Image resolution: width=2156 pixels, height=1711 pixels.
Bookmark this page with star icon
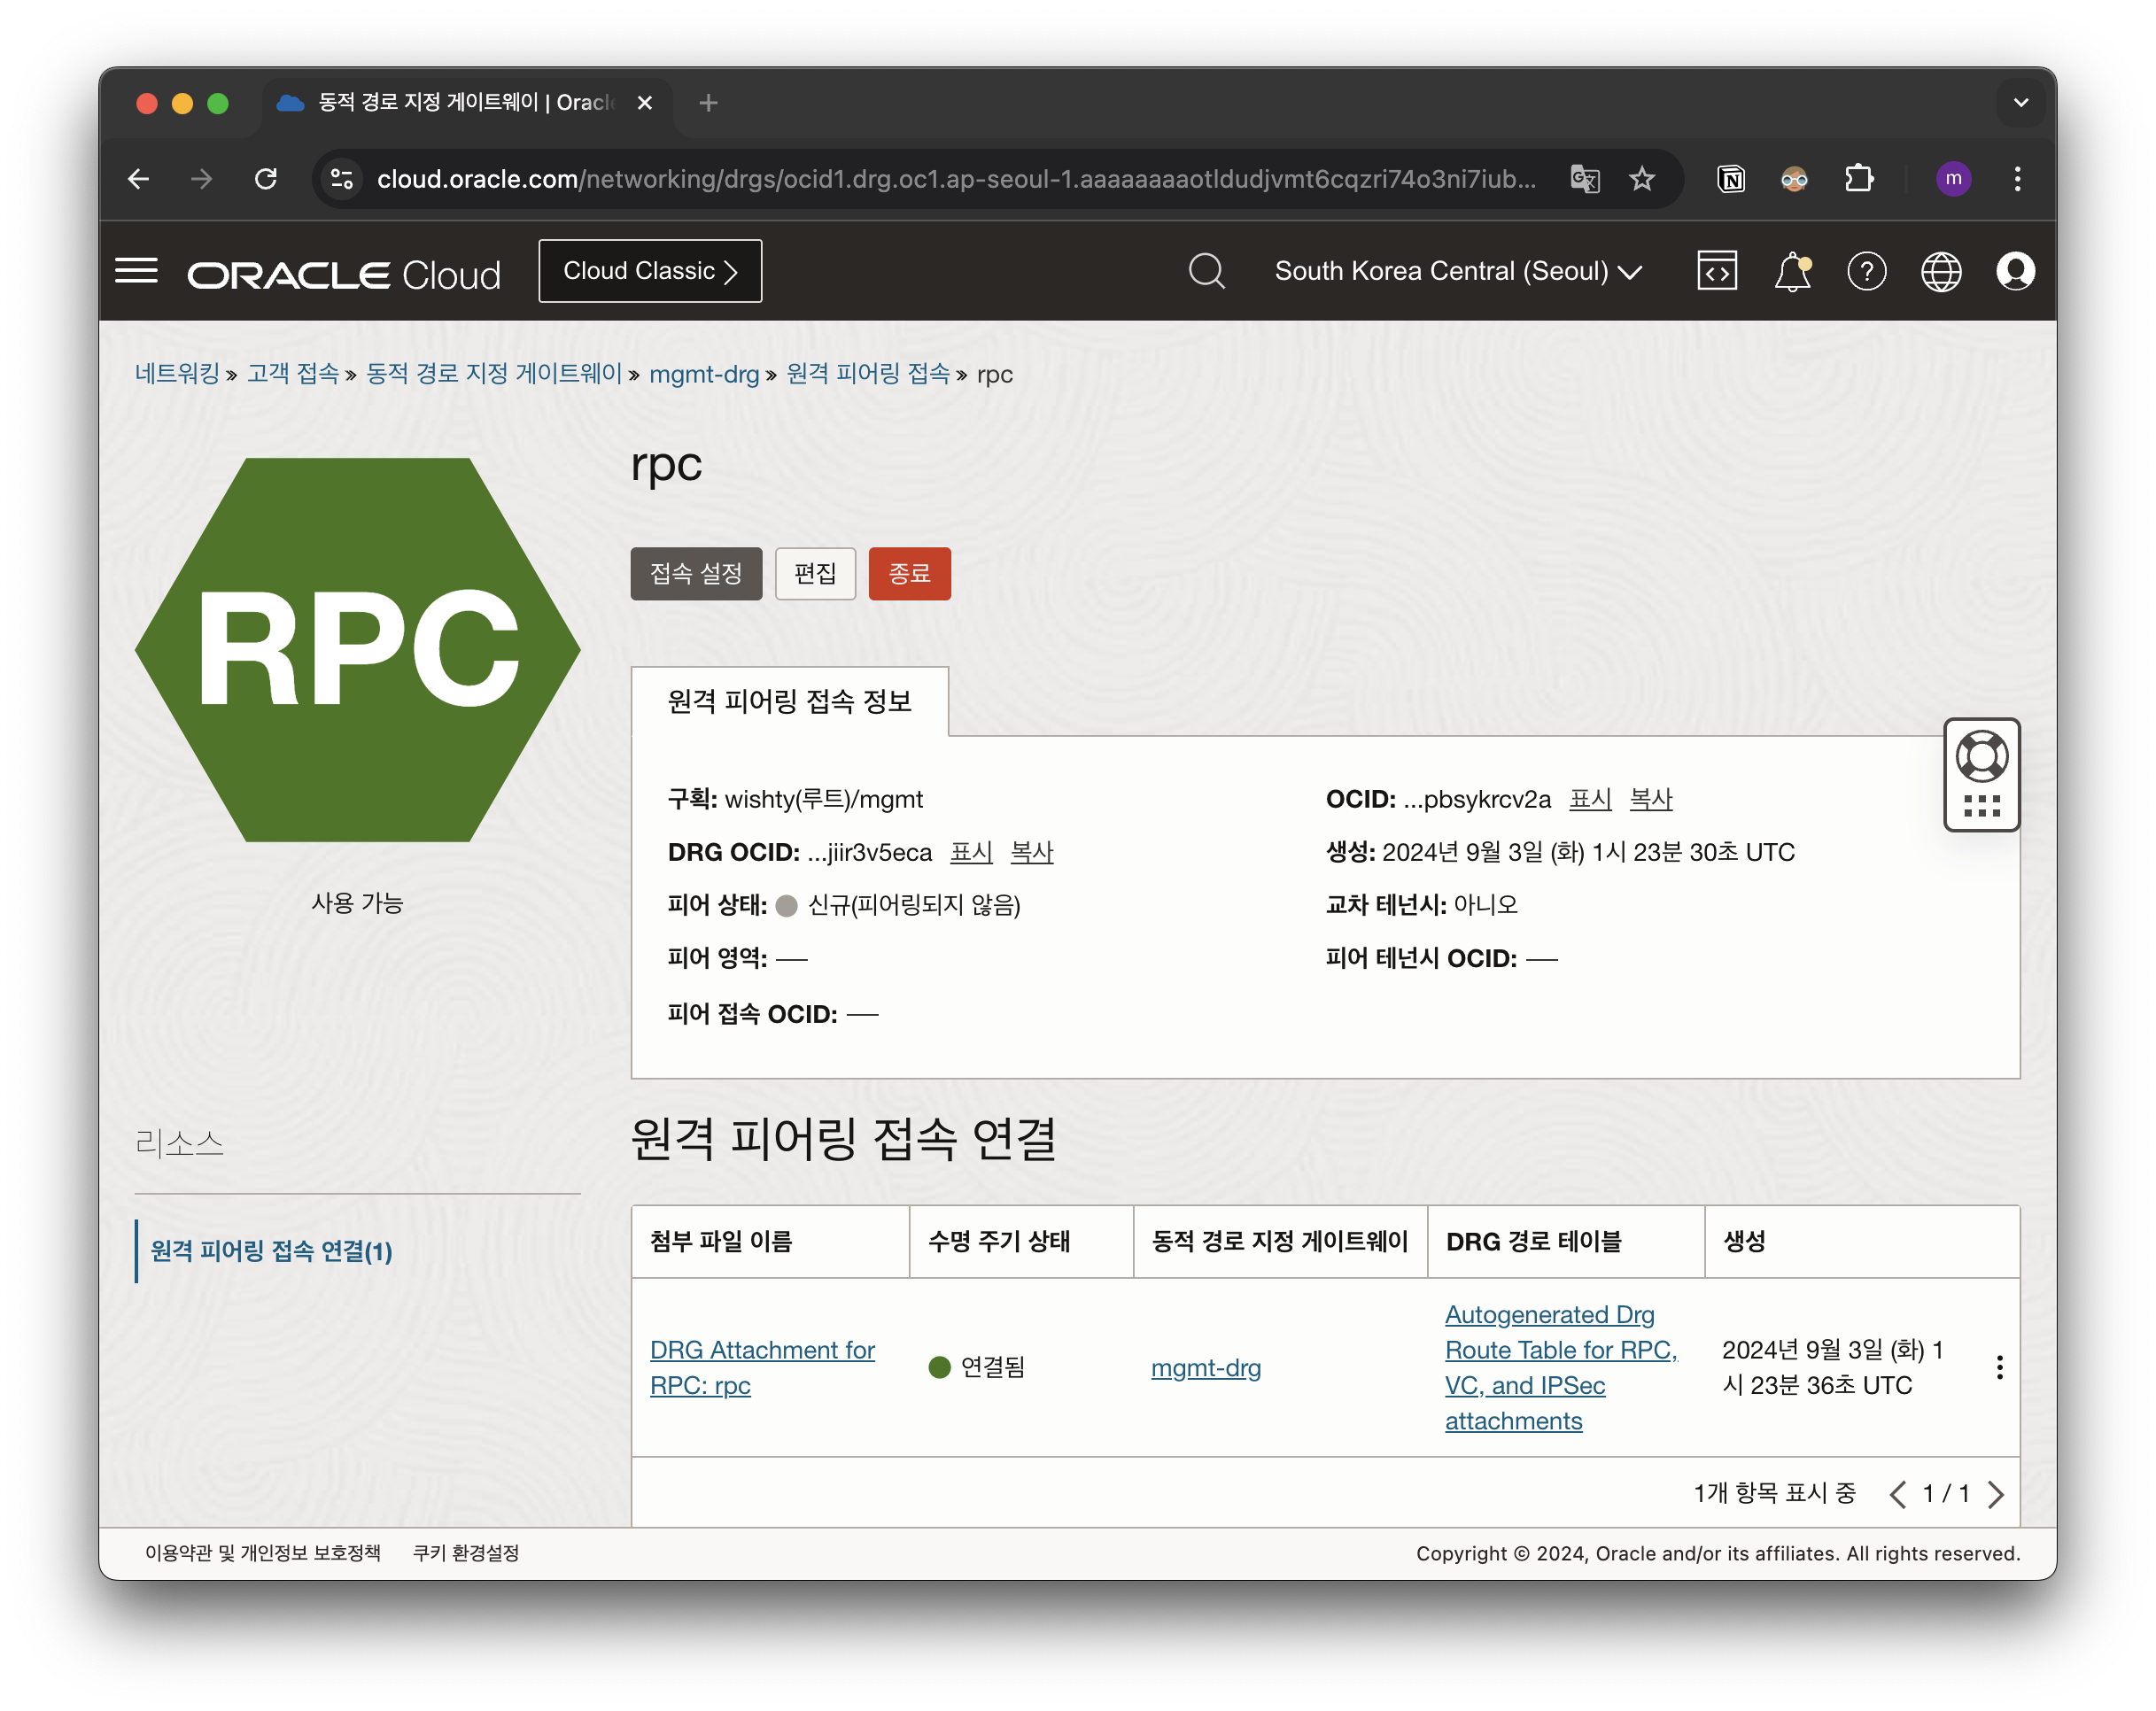coord(1641,179)
